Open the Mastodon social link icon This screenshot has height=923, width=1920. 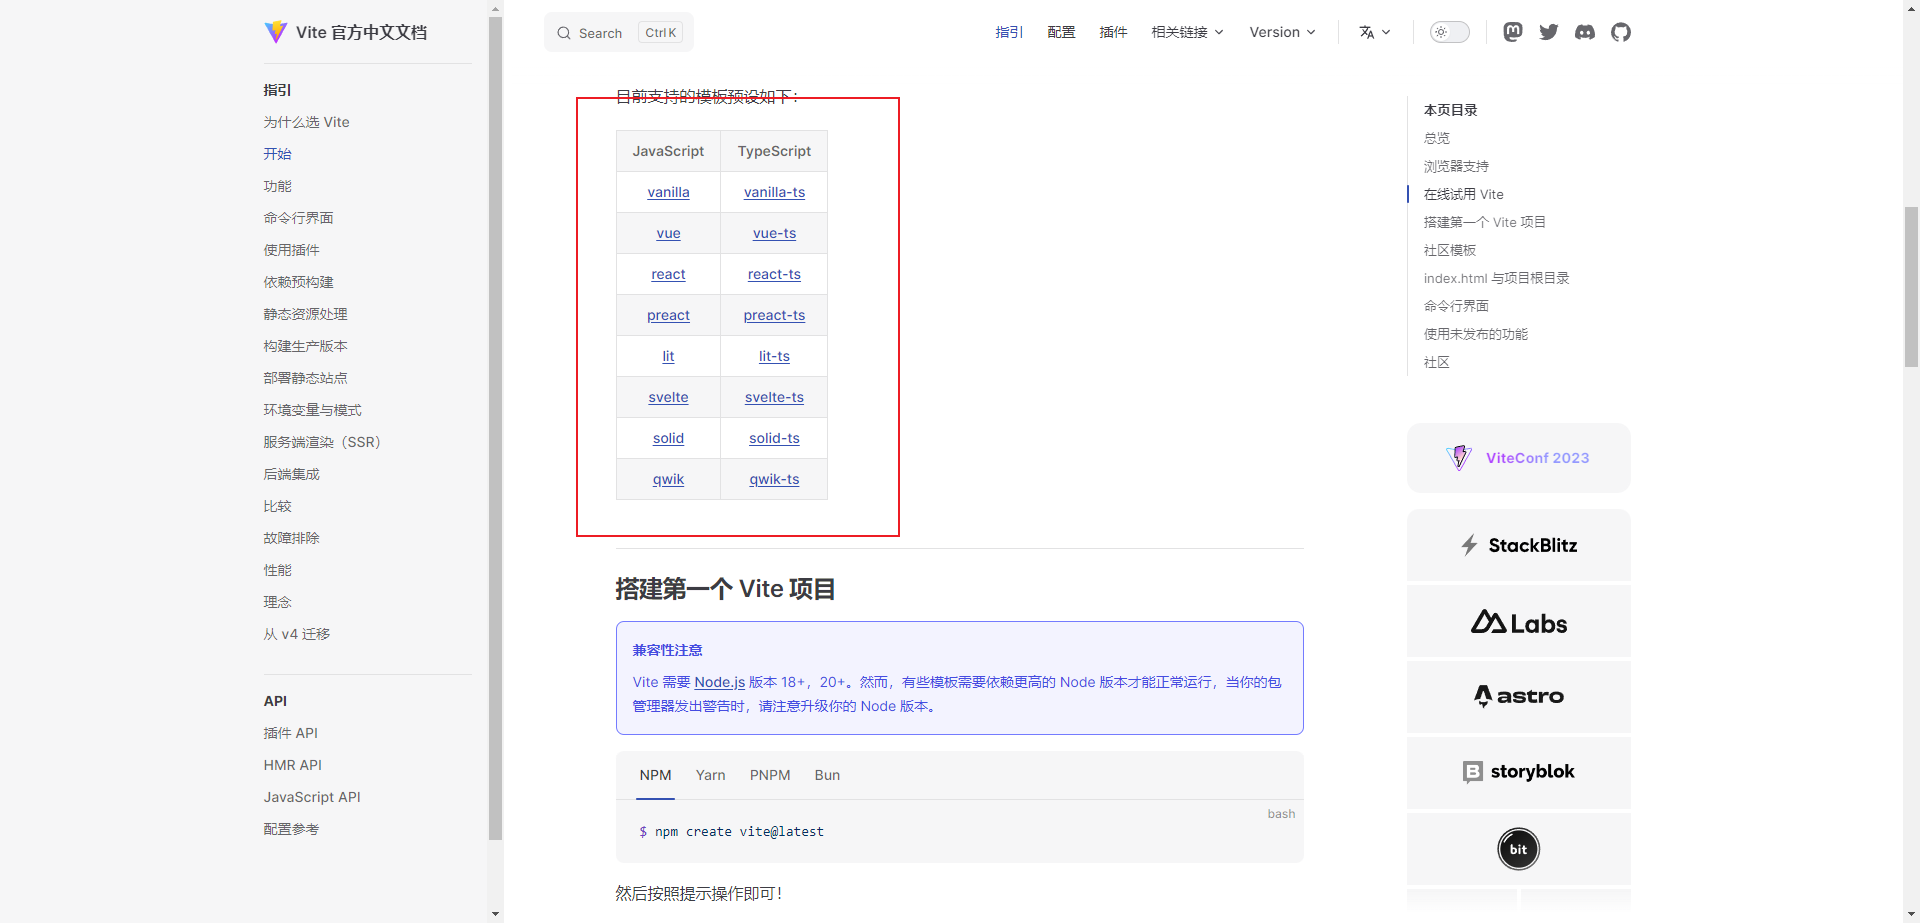[x=1512, y=32]
